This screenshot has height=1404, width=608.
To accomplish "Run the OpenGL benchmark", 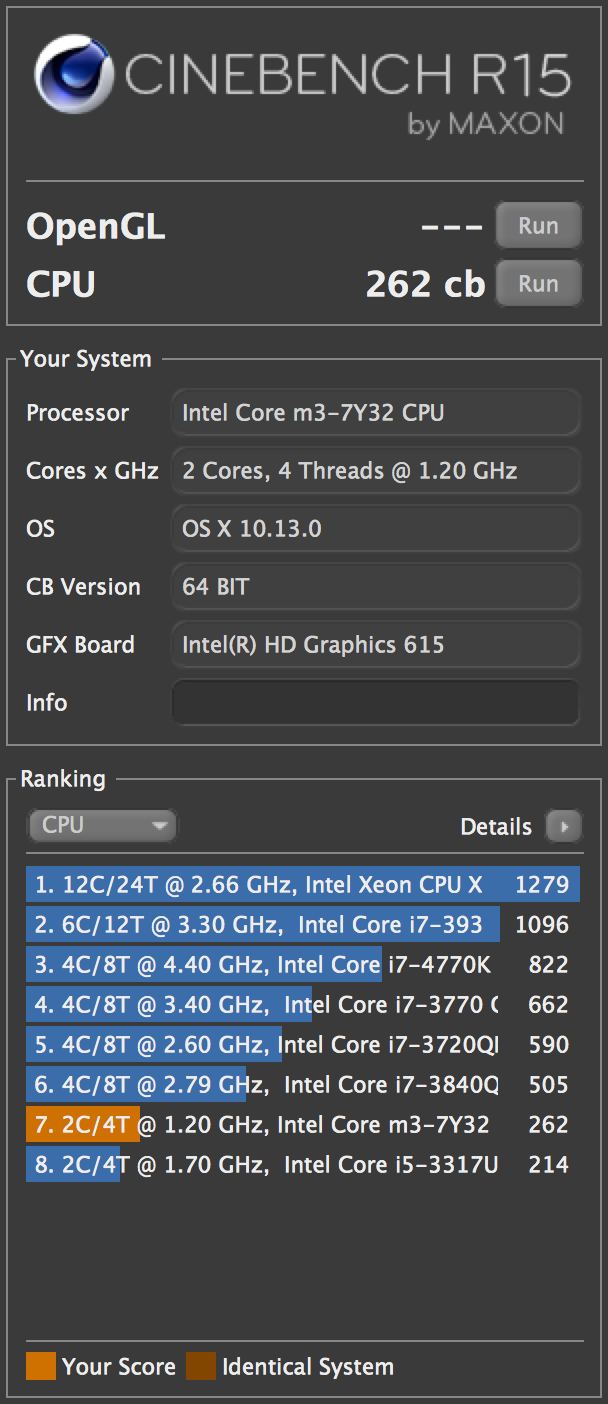I will click(x=538, y=225).
